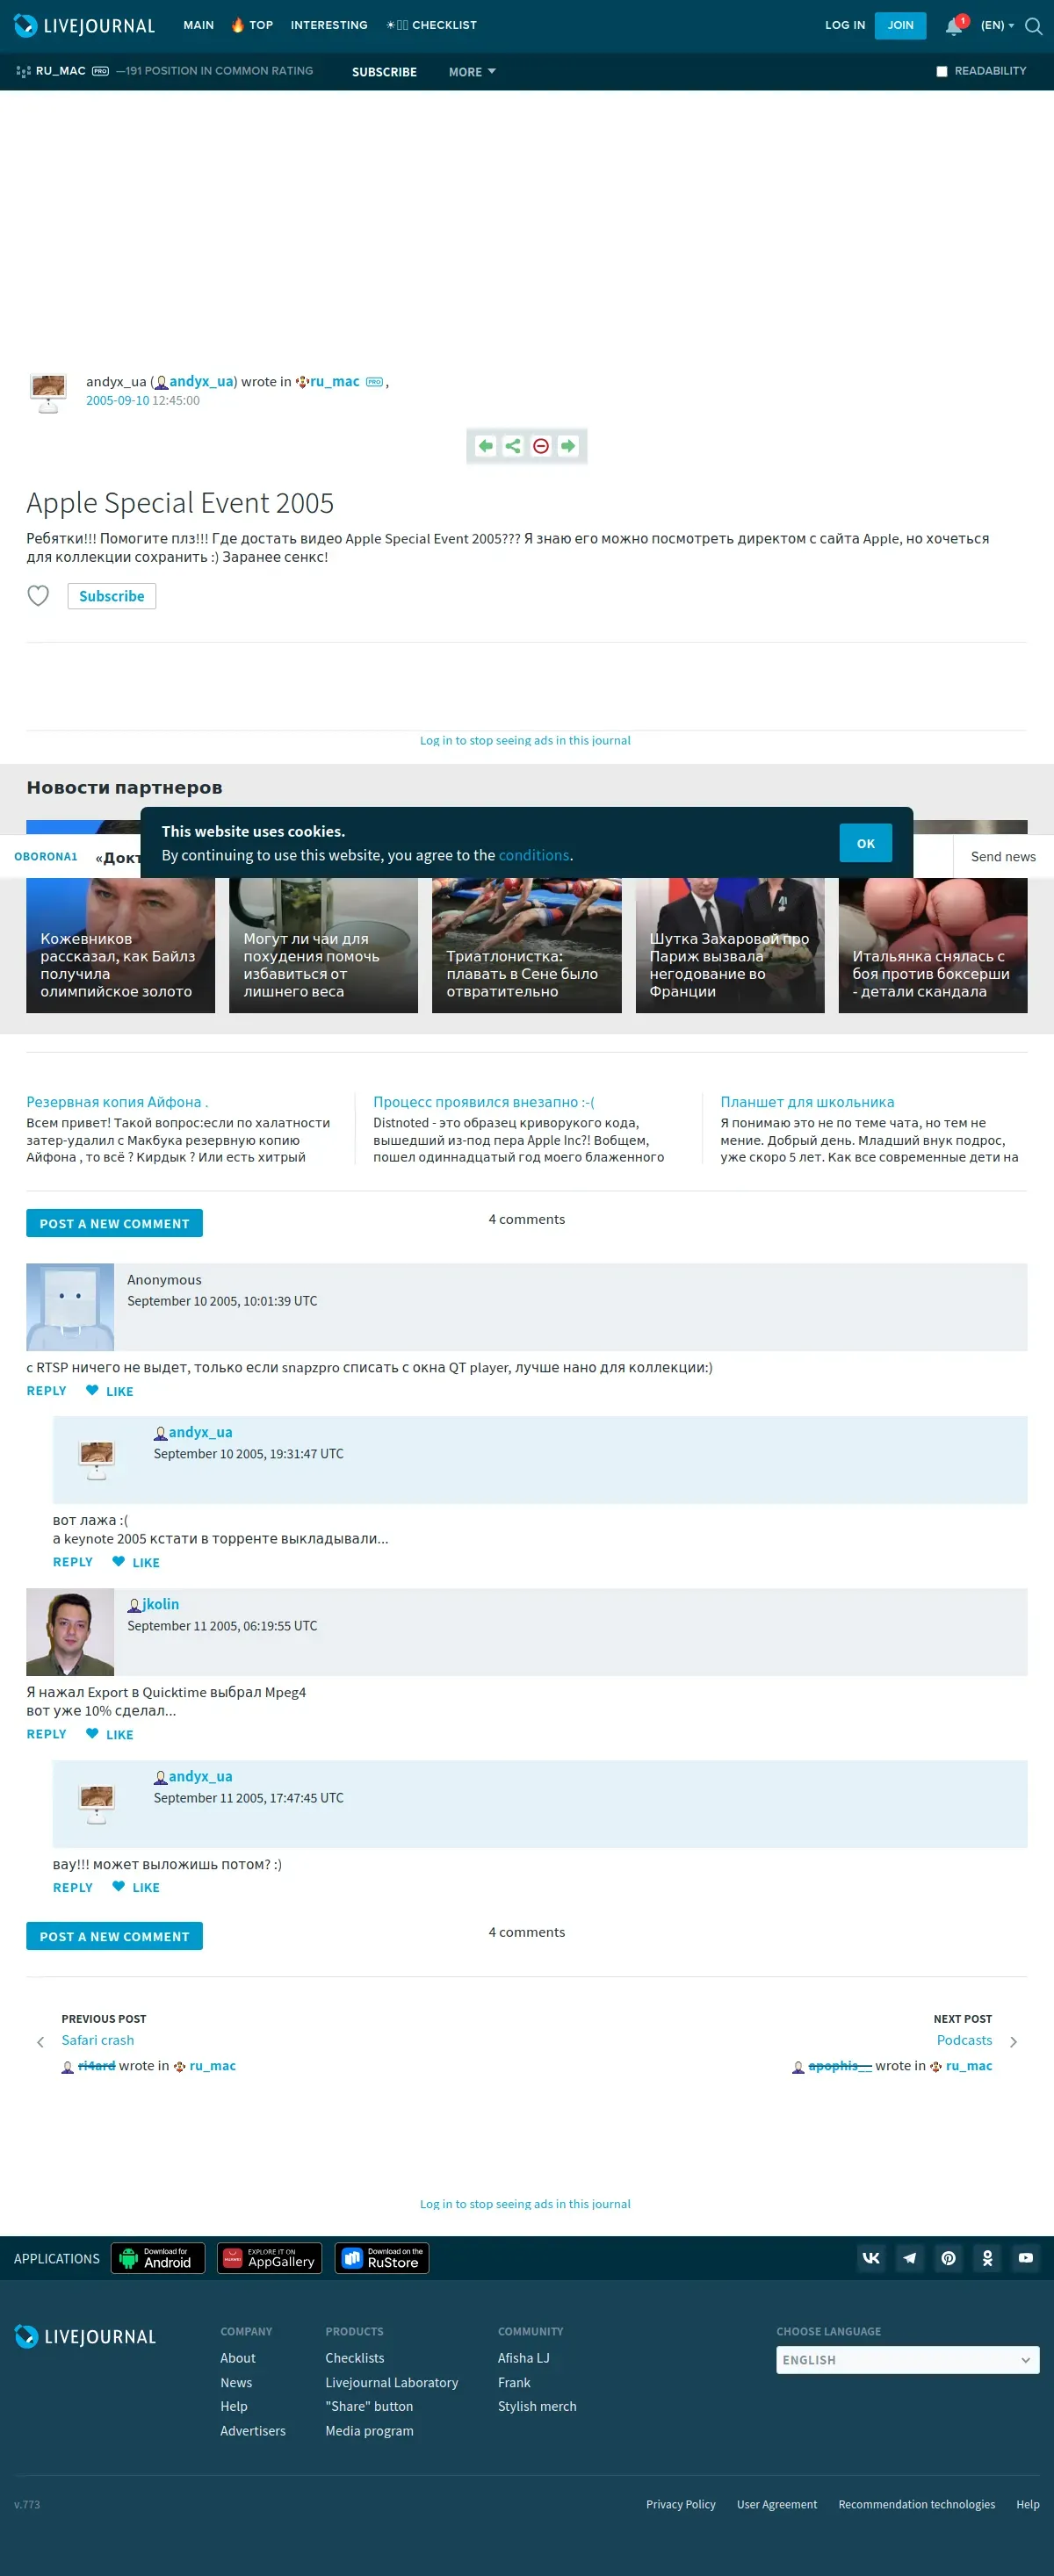The image size is (1054, 2576).
Task: Open 'Резервная копия Айфона' related post
Action: tap(117, 1102)
